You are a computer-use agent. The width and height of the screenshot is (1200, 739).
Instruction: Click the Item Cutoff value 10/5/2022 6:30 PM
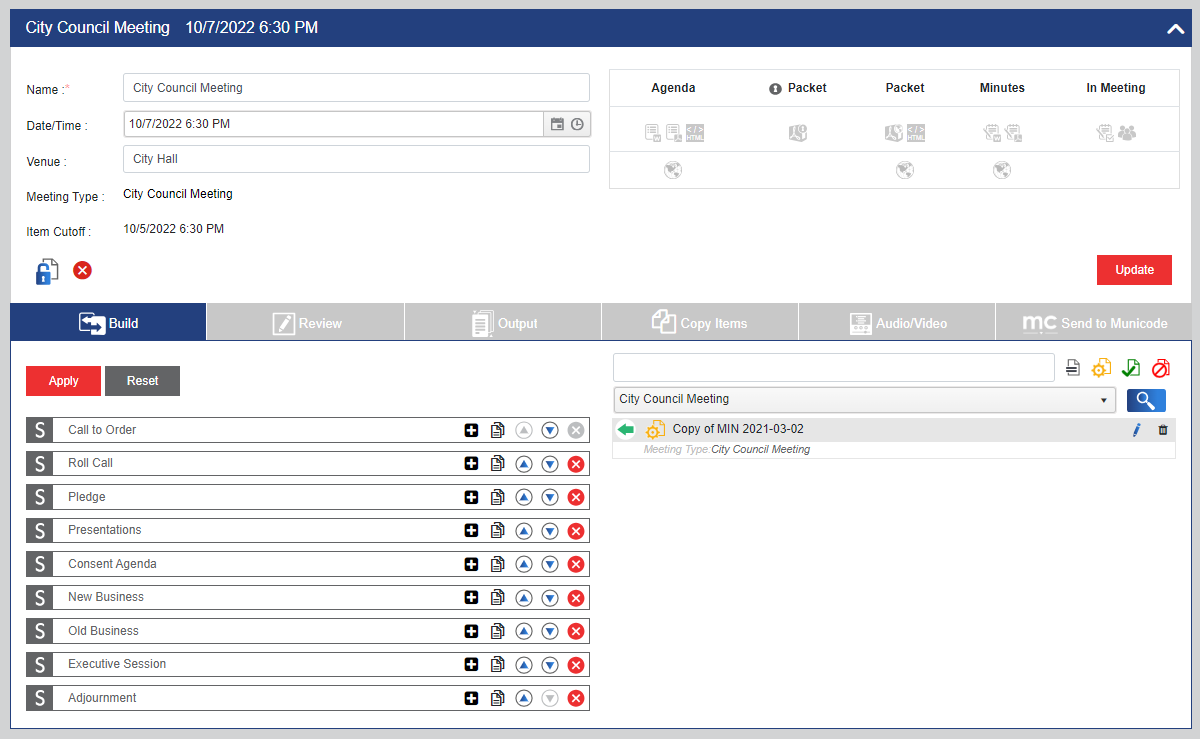tap(174, 229)
